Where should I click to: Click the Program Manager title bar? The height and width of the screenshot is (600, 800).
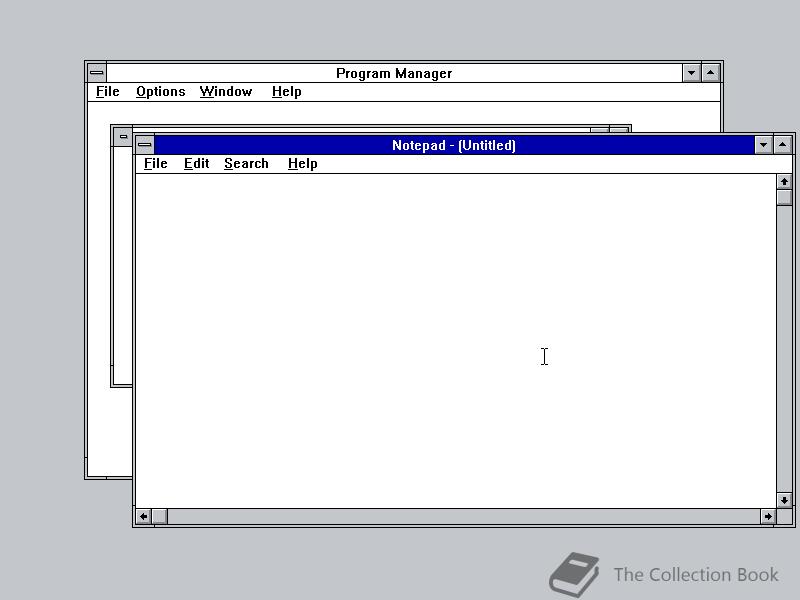(394, 73)
